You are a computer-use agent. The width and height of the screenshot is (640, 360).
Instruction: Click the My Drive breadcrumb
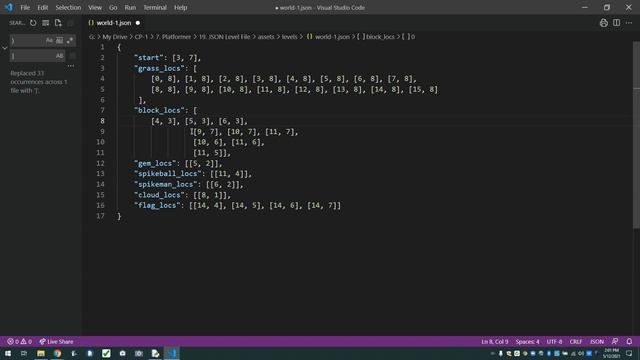(115, 37)
